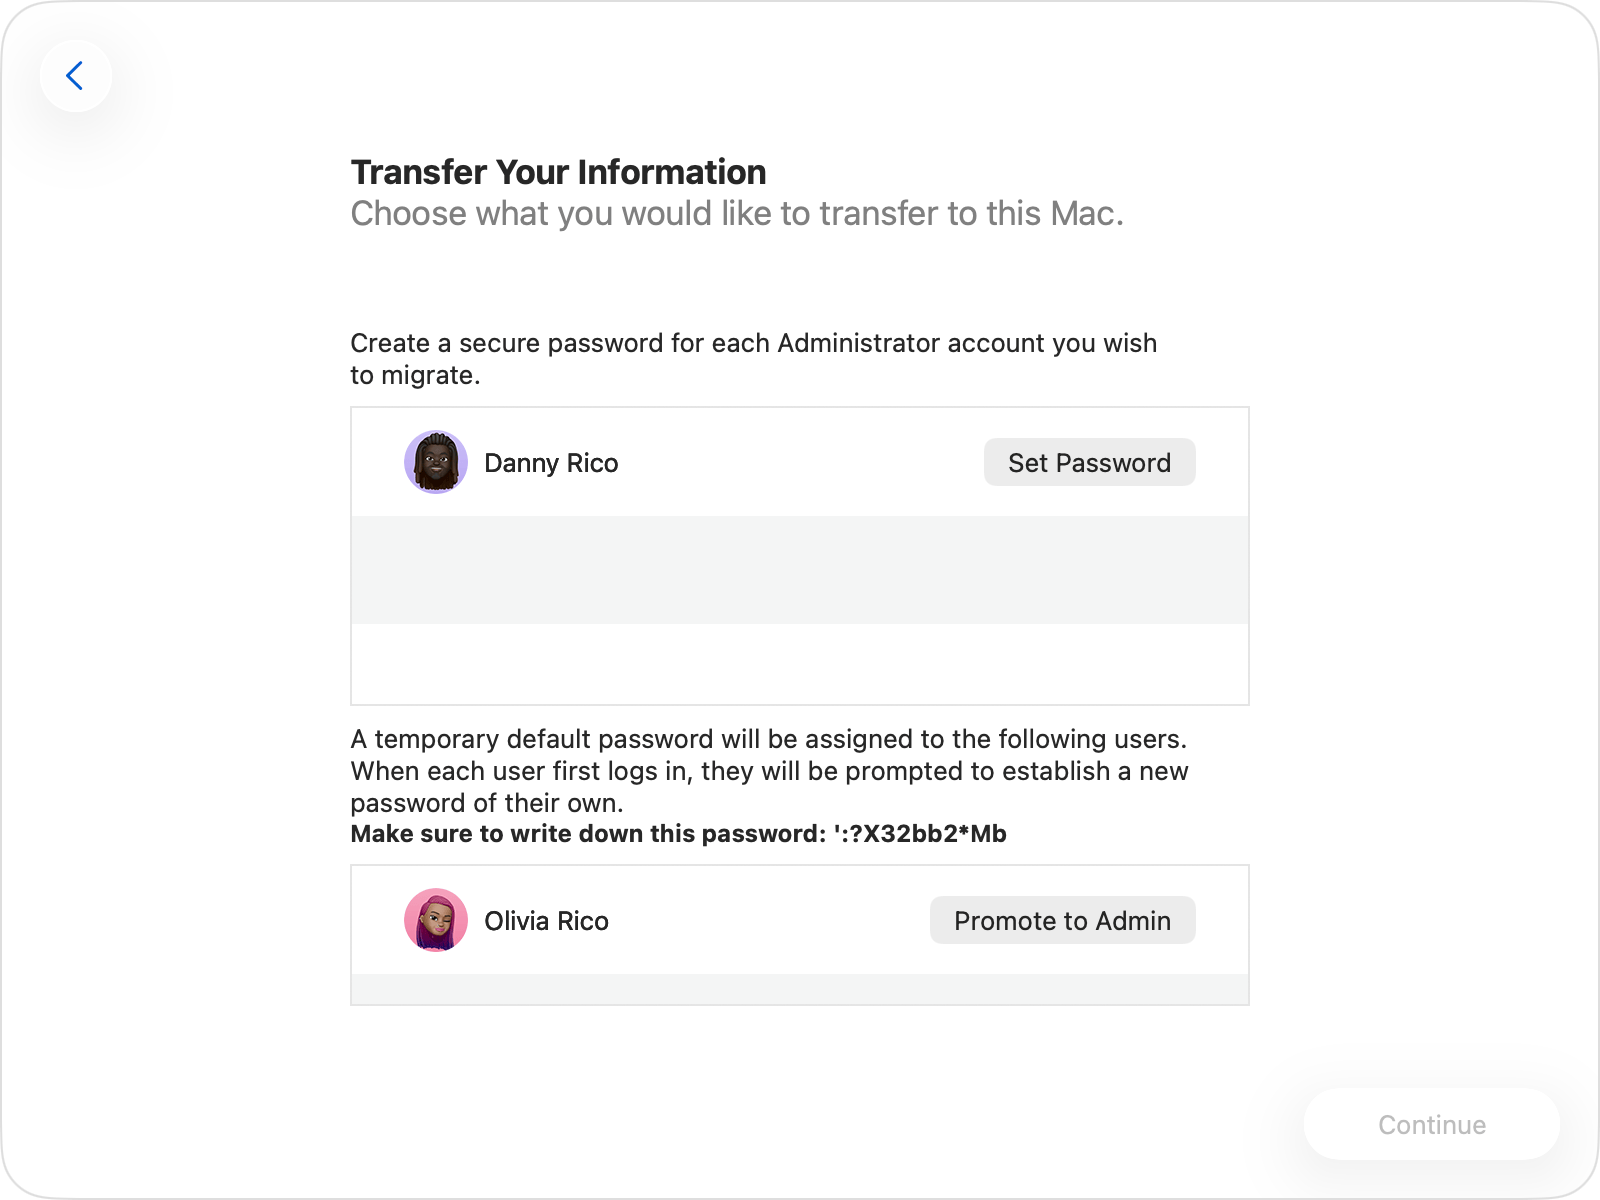This screenshot has height=1200, width=1600.
Task: Click the Continue button
Action: coord(1431,1124)
